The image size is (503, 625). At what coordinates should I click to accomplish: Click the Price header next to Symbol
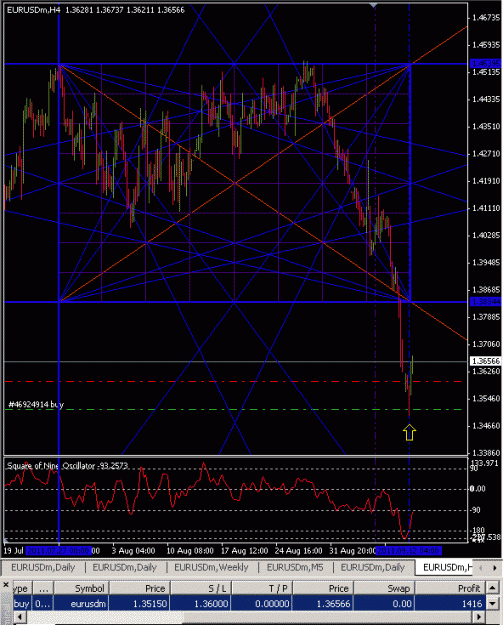pyautogui.click(x=140, y=588)
